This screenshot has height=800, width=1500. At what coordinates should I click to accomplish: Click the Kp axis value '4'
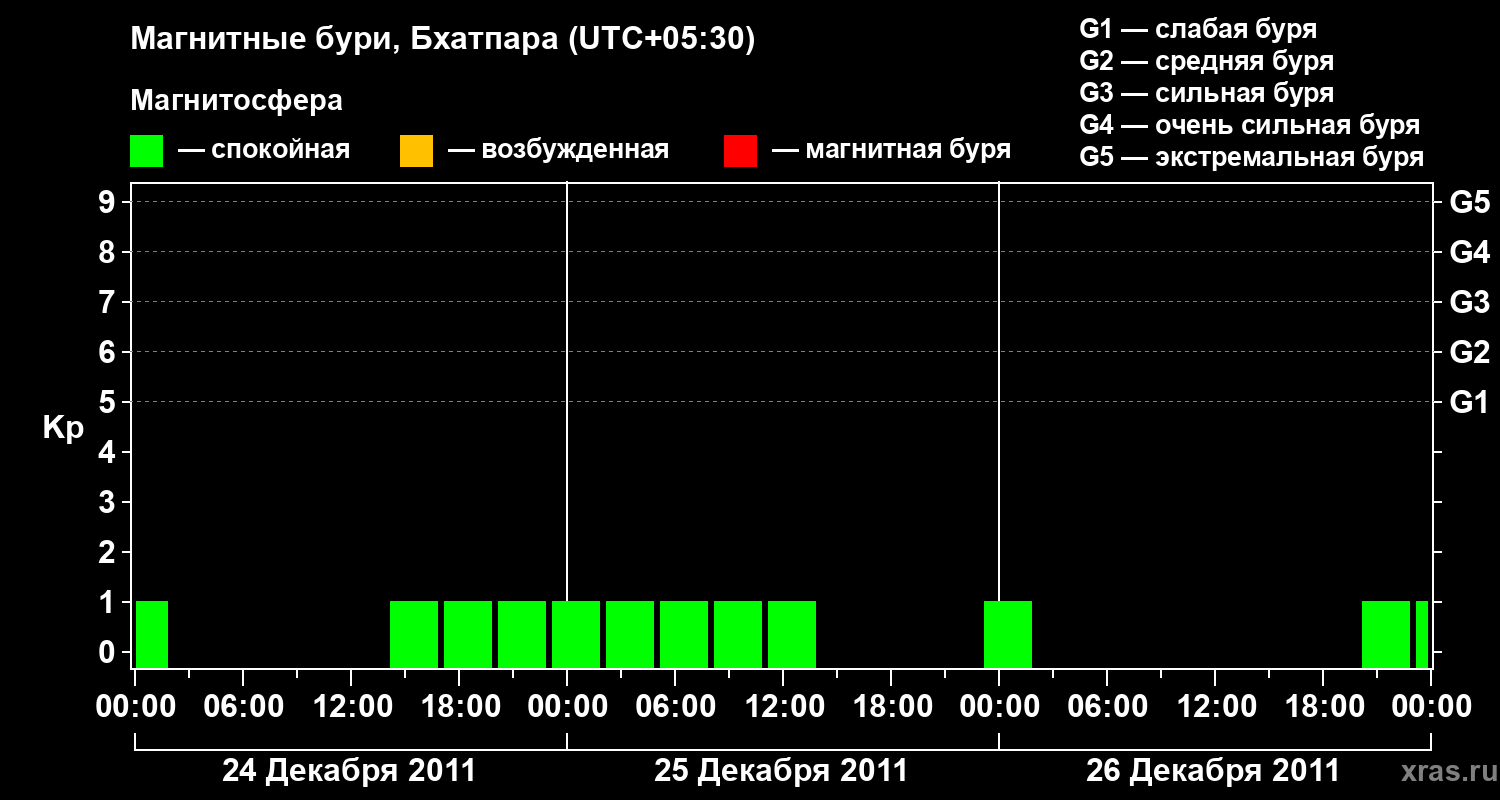[x=109, y=452]
